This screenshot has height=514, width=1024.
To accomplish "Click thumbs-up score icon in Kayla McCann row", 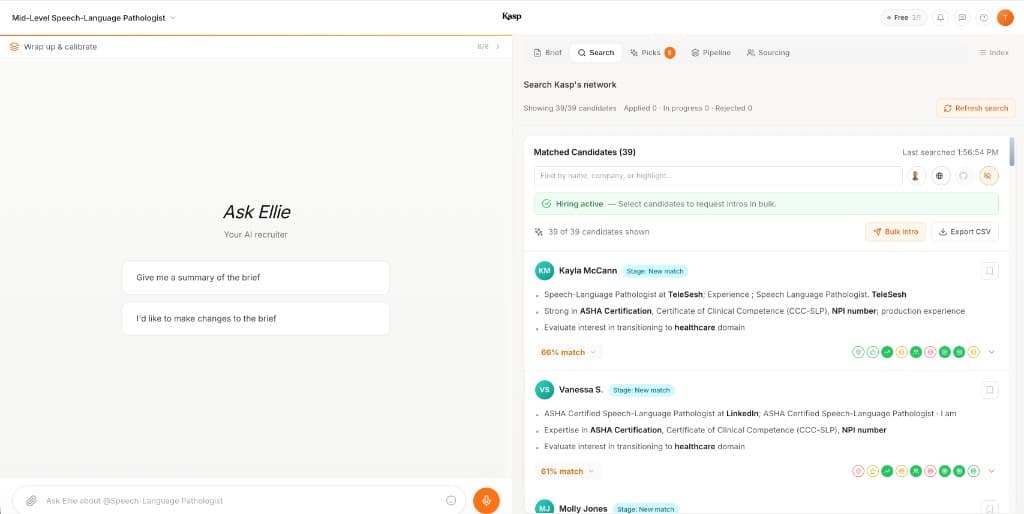I will click(872, 352).
